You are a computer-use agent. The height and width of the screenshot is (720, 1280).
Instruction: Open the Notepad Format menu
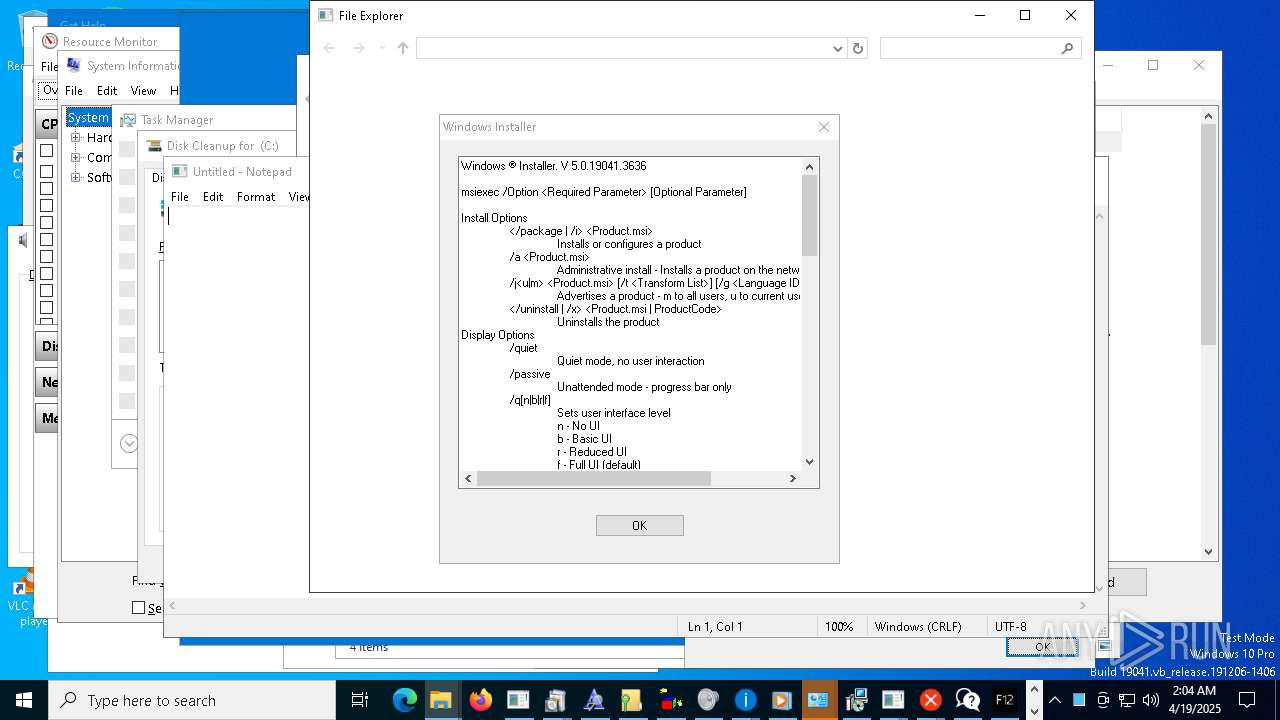(x=256, y=197)
